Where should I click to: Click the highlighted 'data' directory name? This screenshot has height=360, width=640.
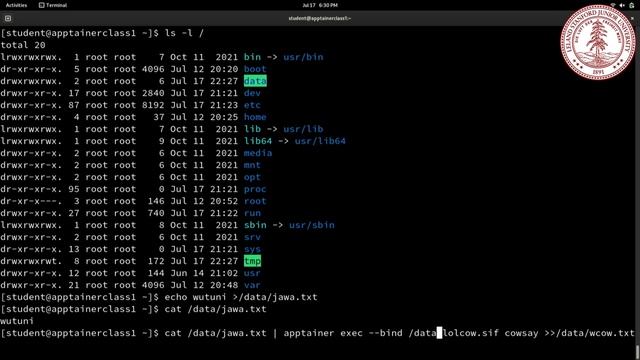[255, 81]
